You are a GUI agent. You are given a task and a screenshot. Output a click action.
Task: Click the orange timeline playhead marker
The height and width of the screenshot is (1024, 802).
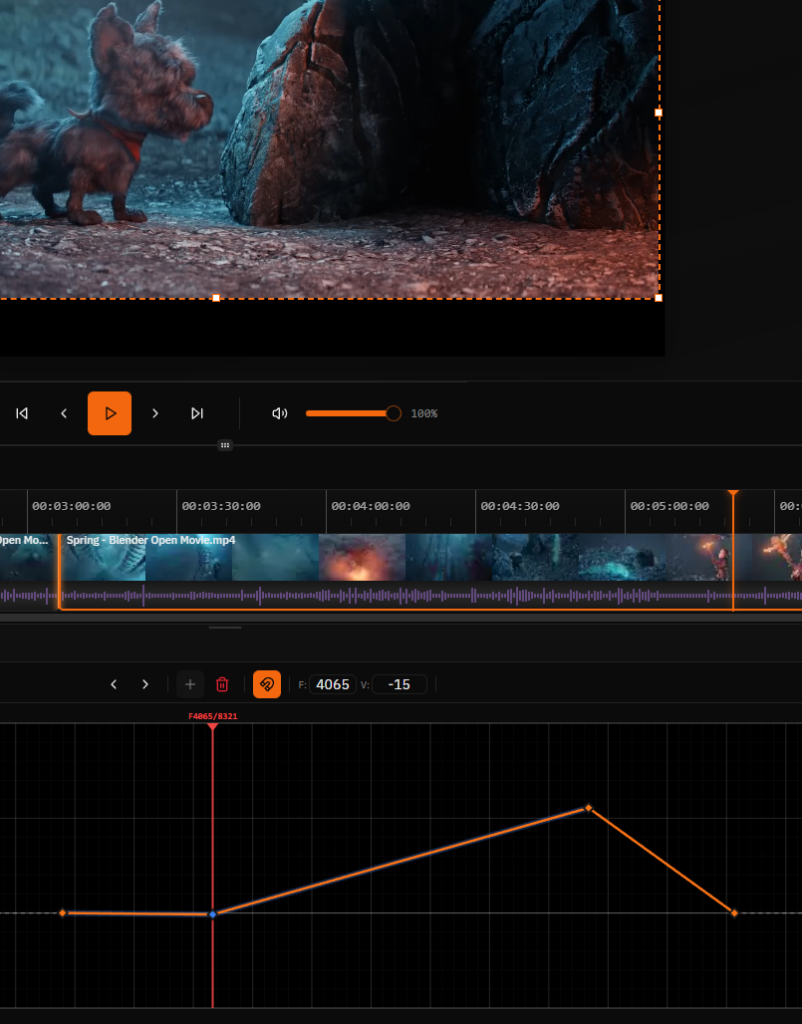pos(733,494)
